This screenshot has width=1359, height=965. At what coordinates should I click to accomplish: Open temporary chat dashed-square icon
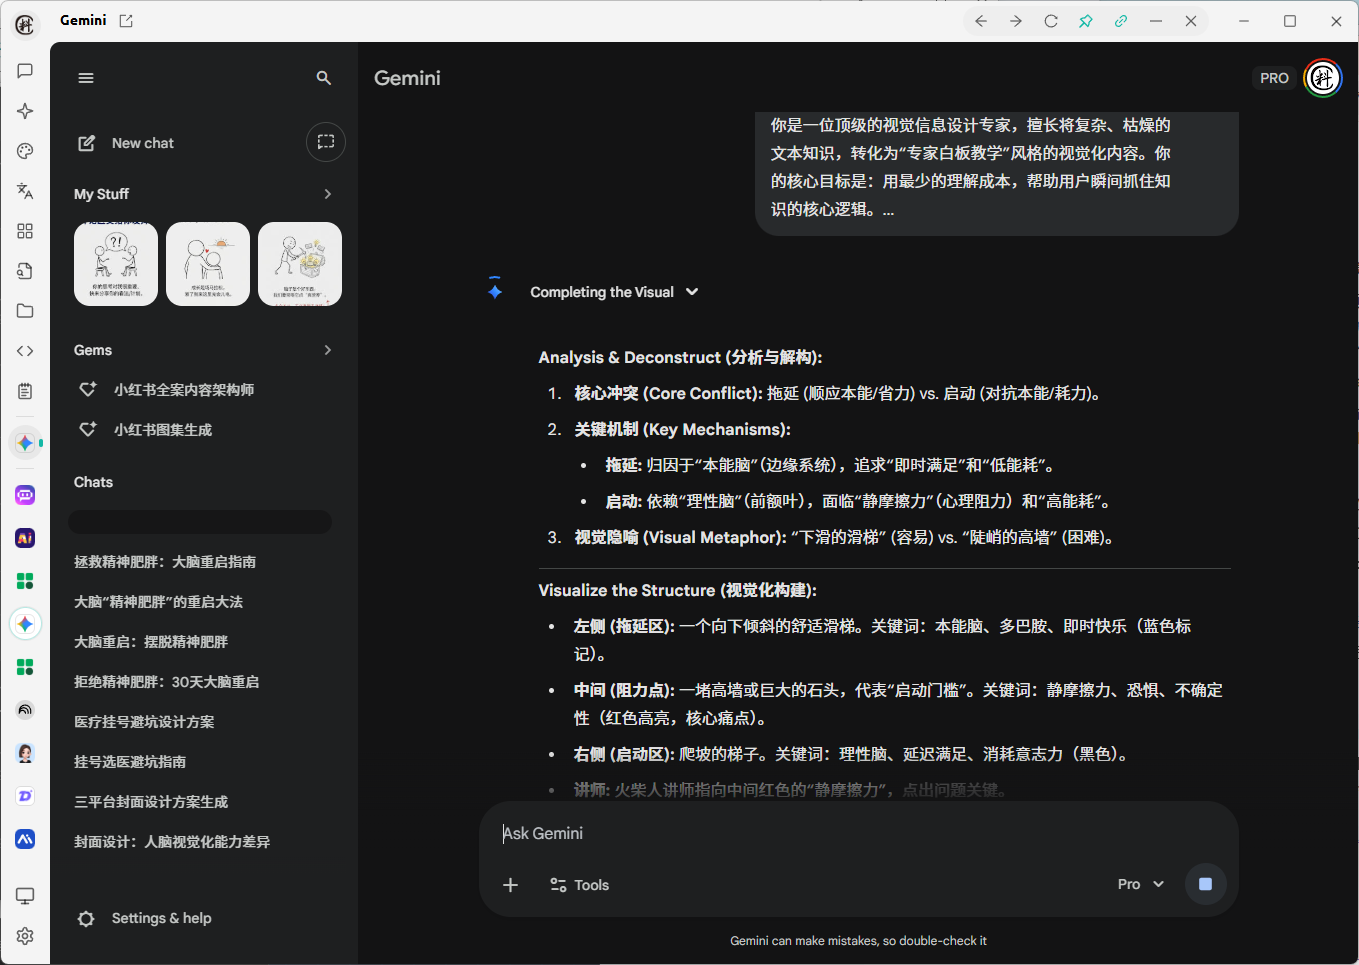pos(325,142)
